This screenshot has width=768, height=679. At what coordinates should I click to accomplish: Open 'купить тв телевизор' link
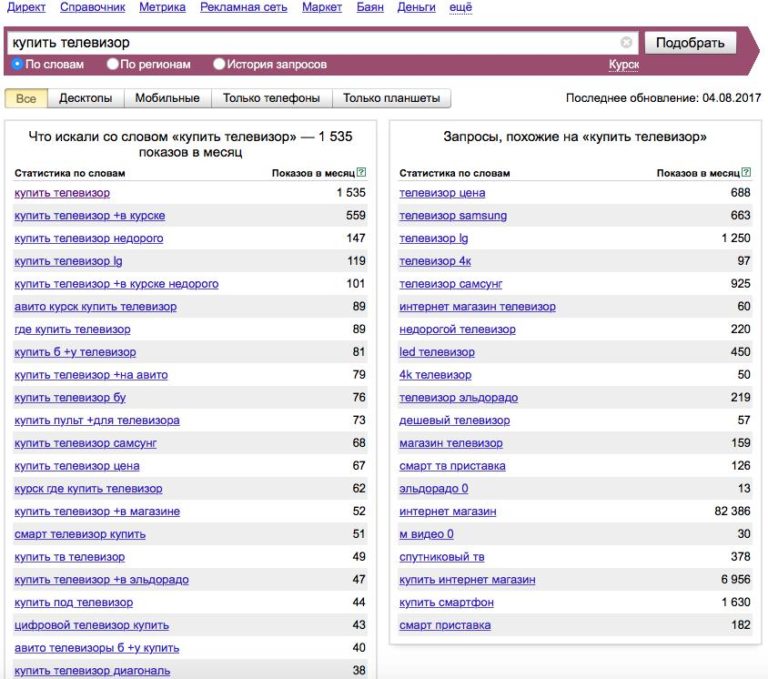coord(70,558)
